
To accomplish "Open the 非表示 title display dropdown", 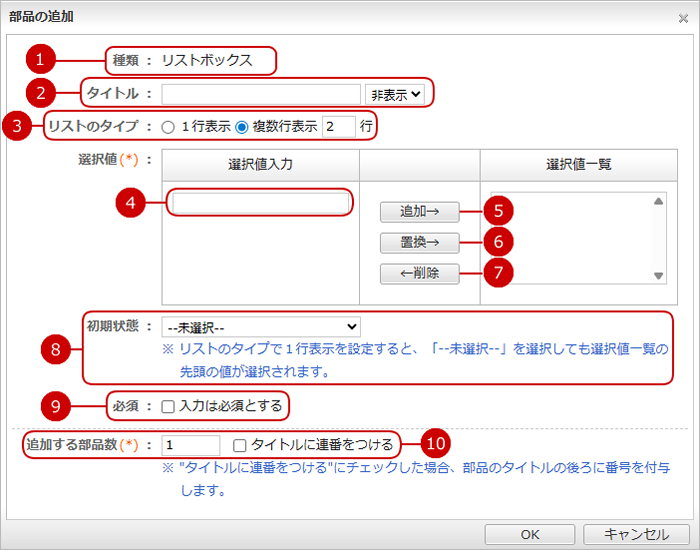I will tap(395, 94).
